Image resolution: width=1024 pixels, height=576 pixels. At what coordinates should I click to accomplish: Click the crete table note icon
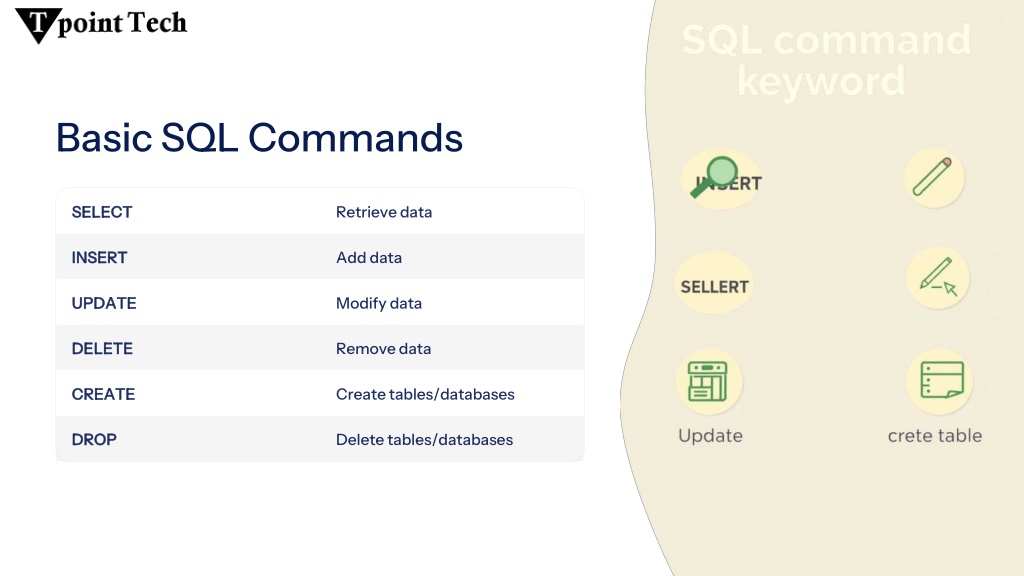pos(940,381)
